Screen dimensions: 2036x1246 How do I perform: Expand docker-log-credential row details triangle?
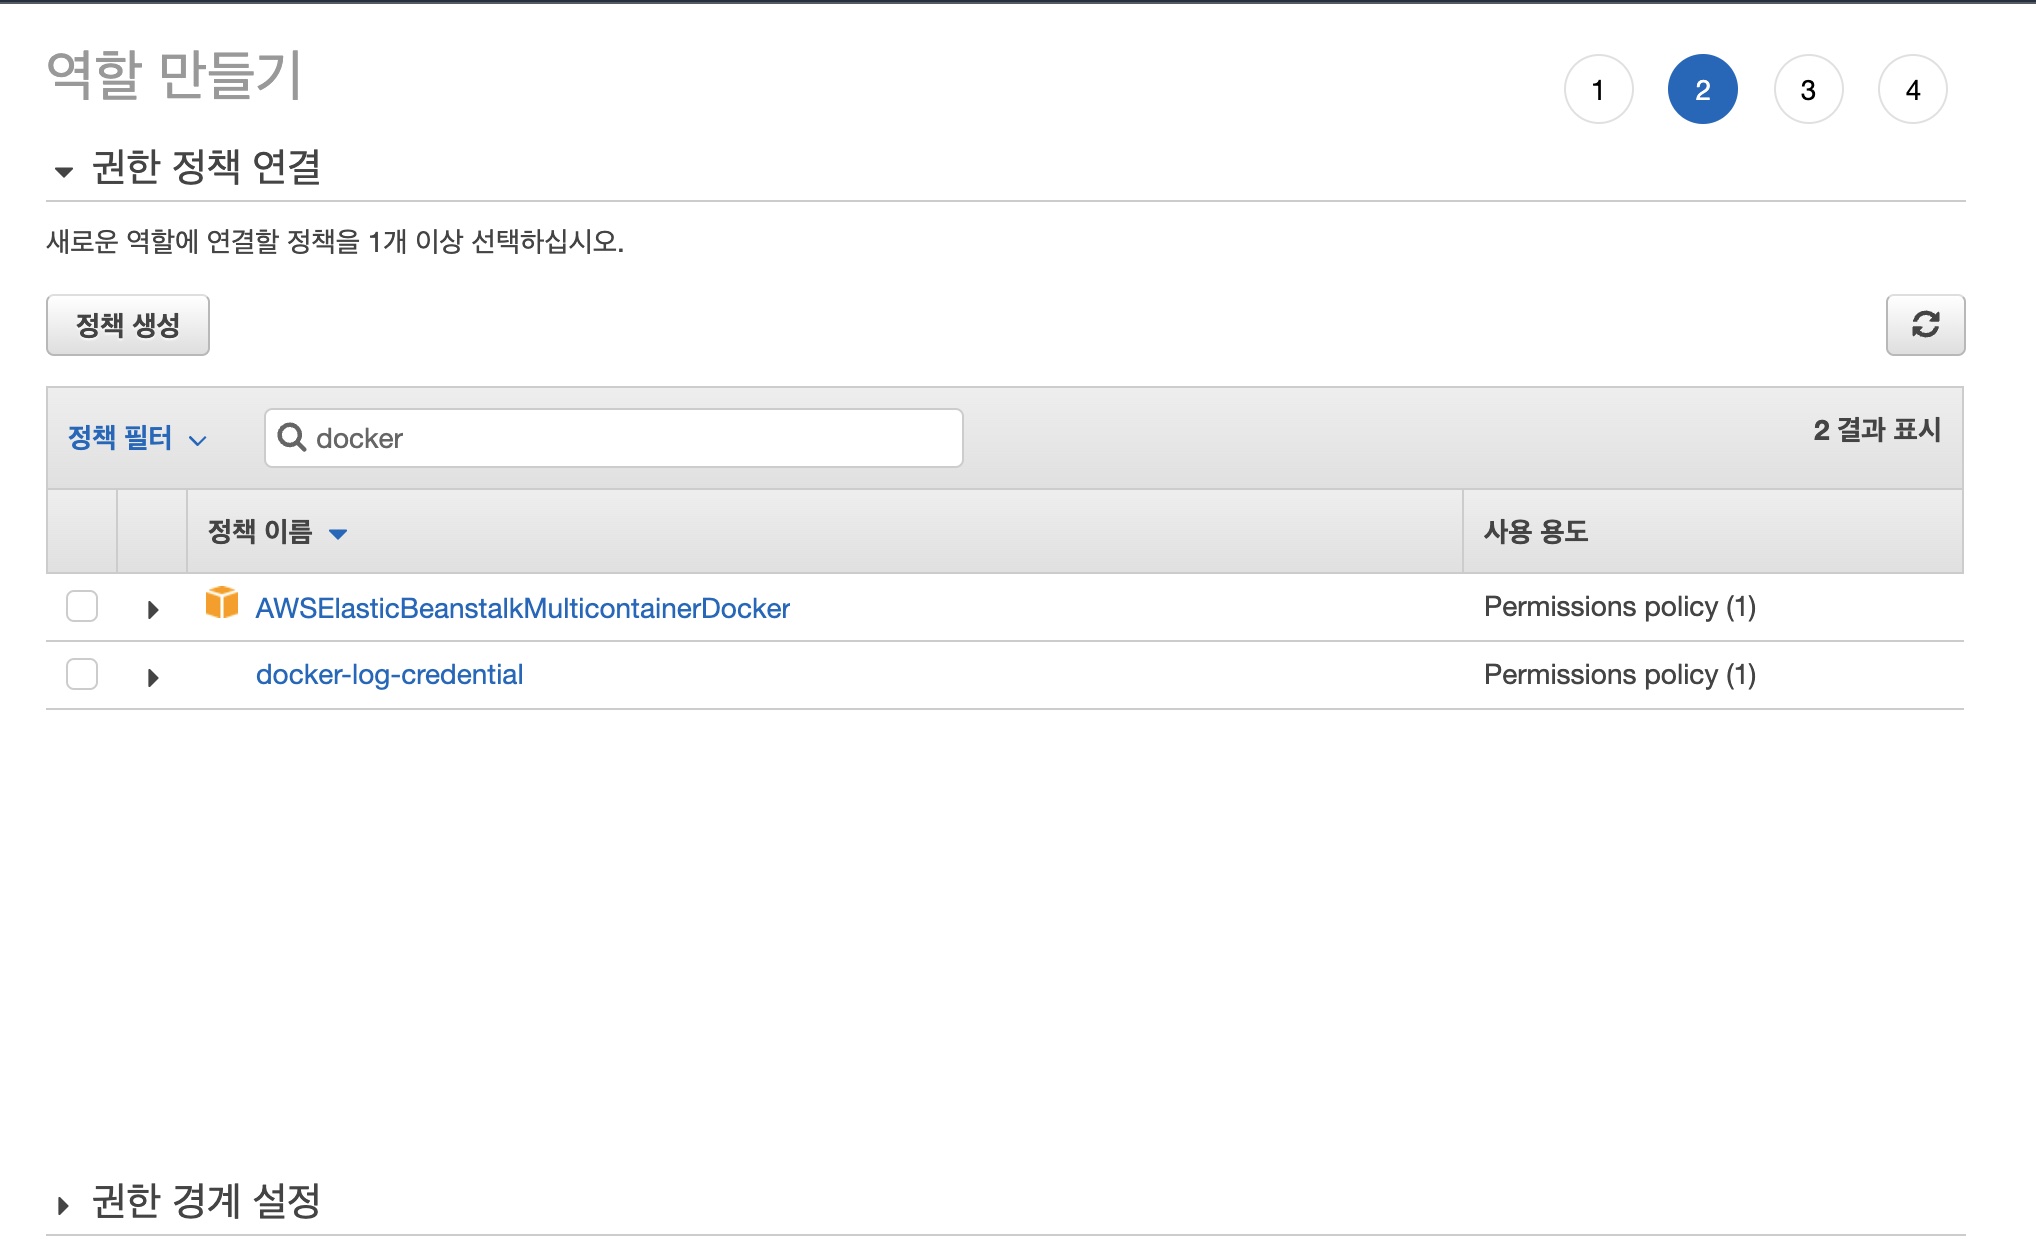pos(152,677)
